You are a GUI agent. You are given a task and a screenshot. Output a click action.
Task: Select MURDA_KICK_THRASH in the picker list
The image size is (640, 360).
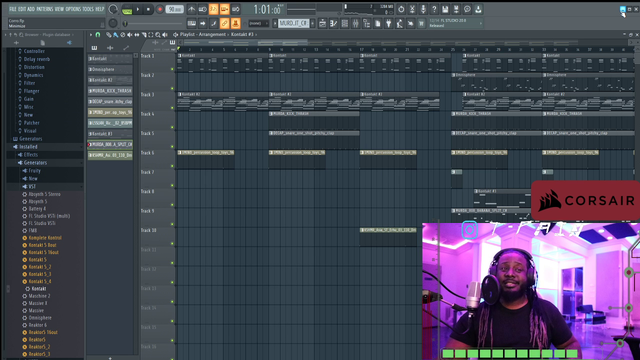tap(110, 91)
